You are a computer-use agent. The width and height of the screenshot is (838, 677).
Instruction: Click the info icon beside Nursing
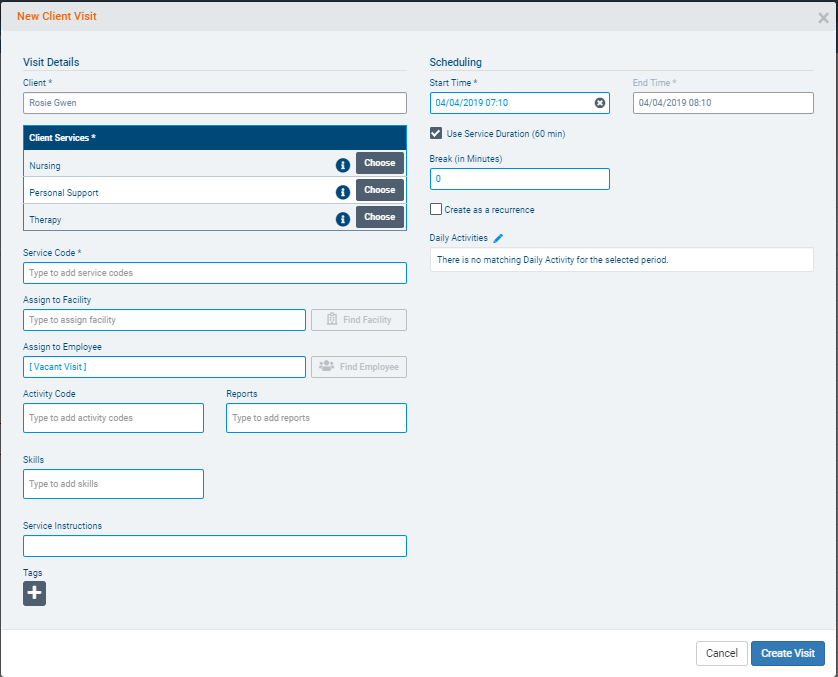point(343,164)
